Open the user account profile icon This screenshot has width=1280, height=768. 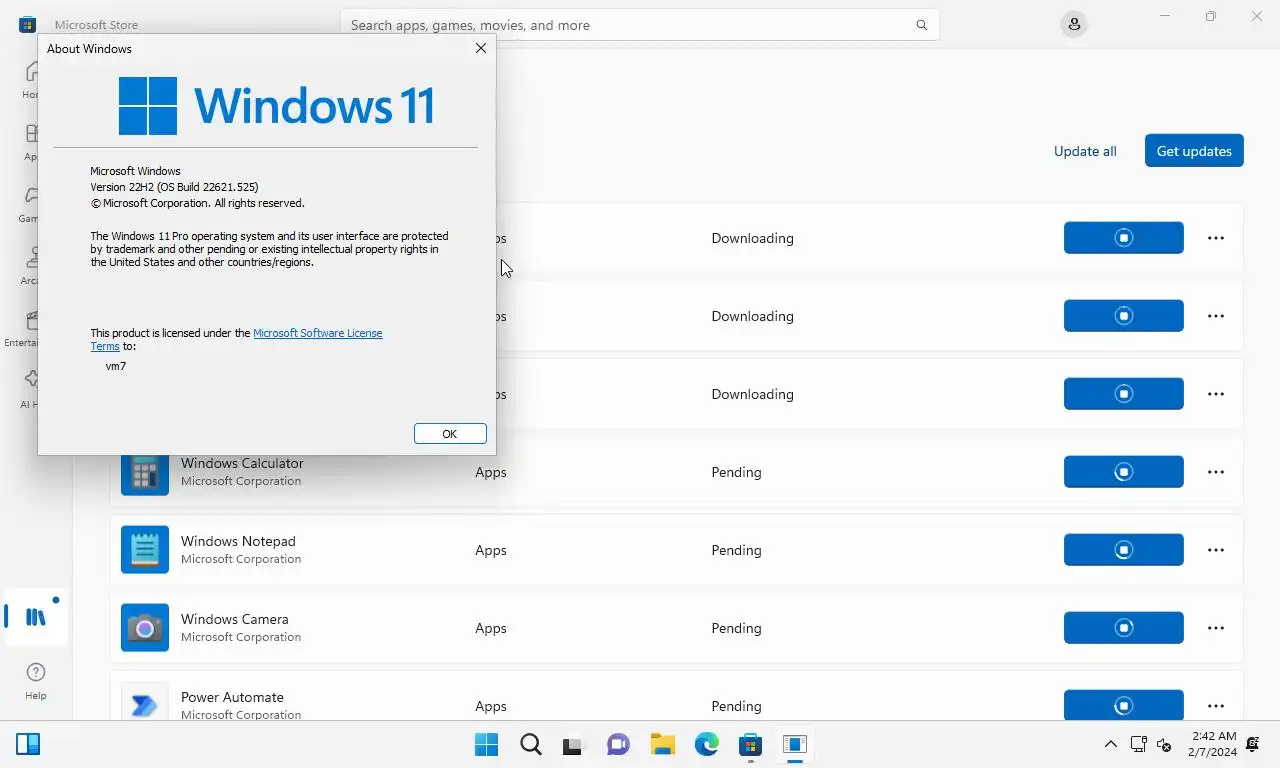(x=1074, y=24)
